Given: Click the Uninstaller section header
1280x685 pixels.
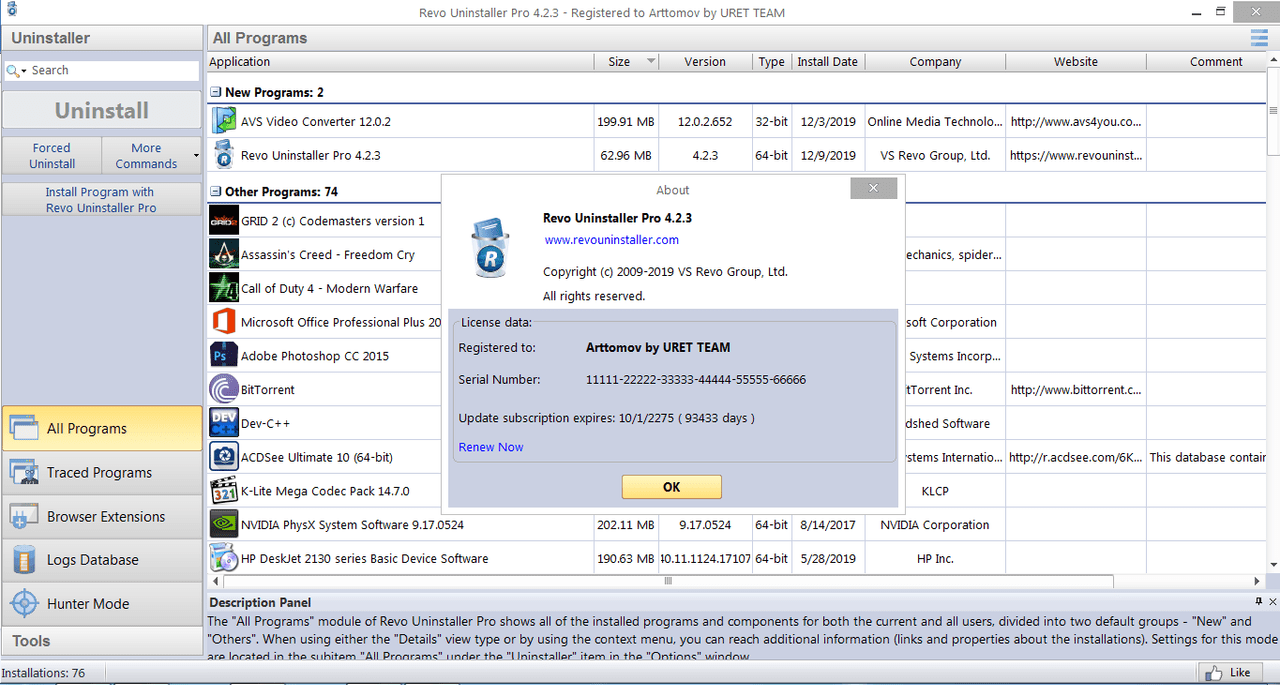Looking at the screenshot, I should click(102, 38).
